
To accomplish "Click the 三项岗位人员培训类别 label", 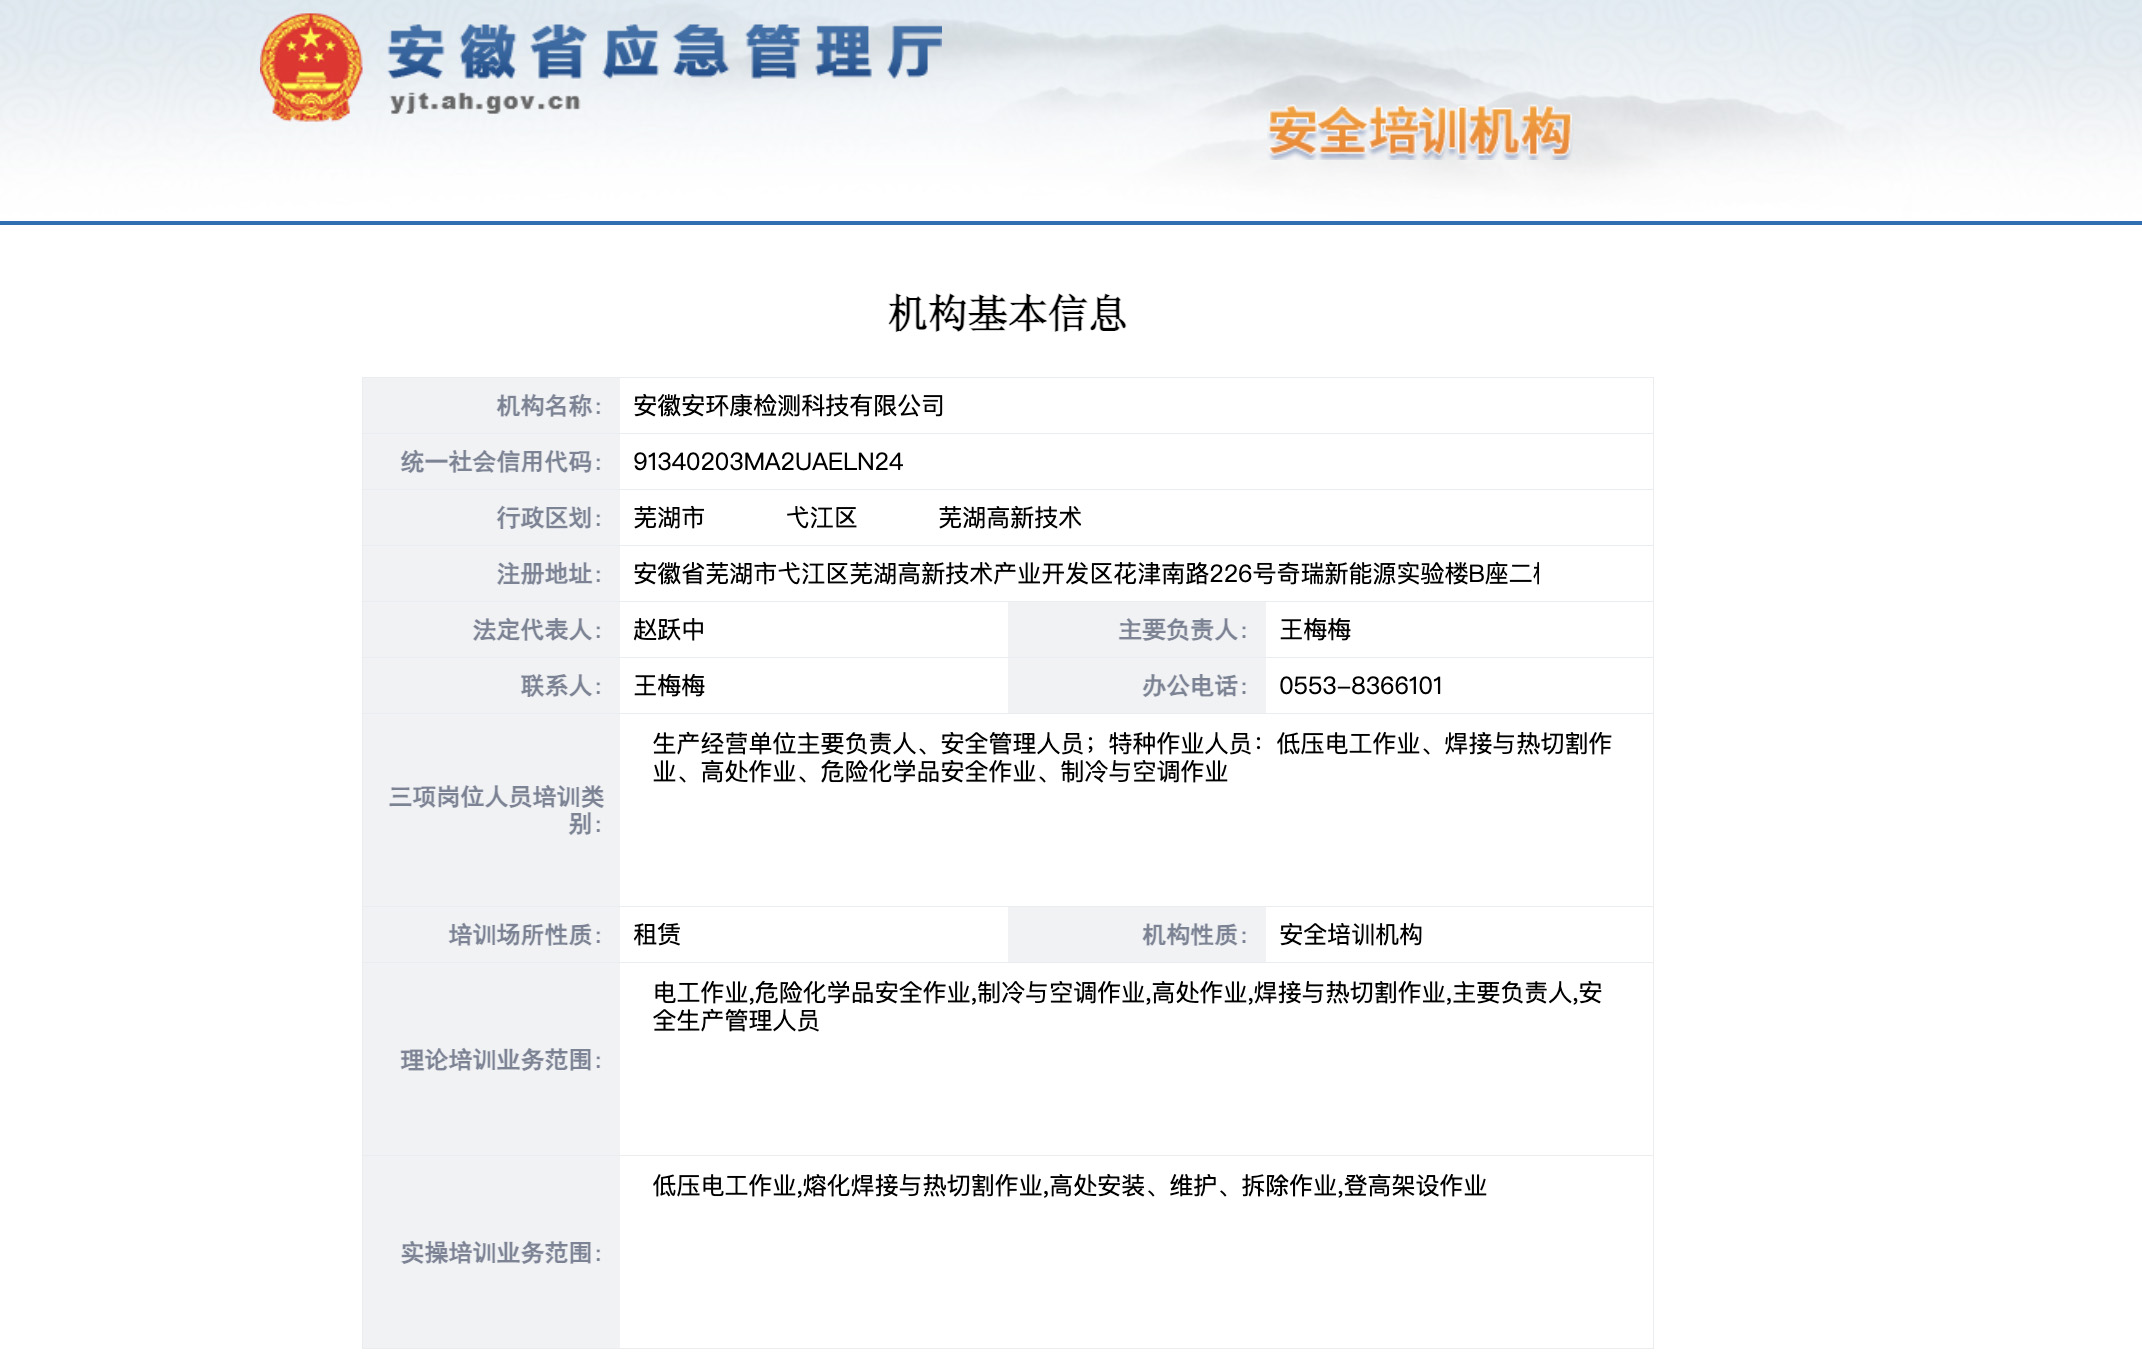I will (x=496, y=810).
